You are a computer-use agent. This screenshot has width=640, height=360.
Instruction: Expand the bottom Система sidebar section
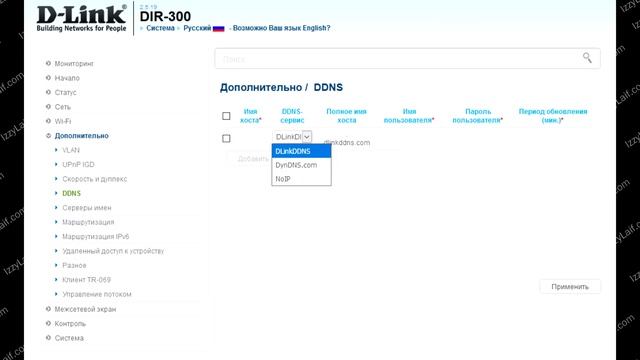pos(69,338)
